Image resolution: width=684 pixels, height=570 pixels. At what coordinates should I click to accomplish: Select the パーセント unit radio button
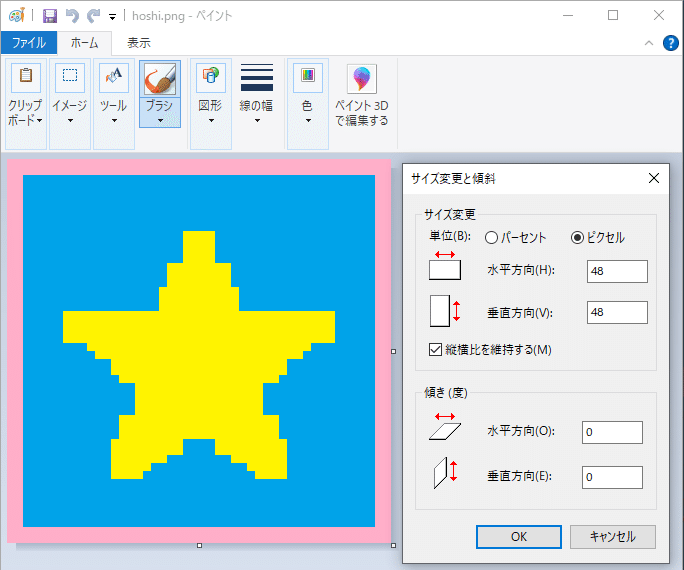tap(491, 238)
